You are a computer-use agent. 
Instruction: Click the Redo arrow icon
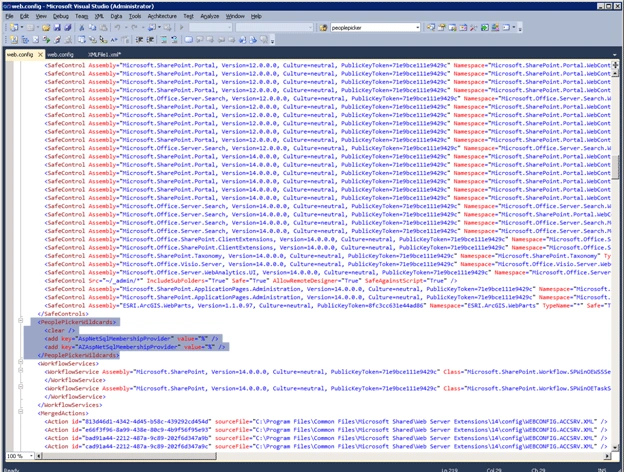134,27
